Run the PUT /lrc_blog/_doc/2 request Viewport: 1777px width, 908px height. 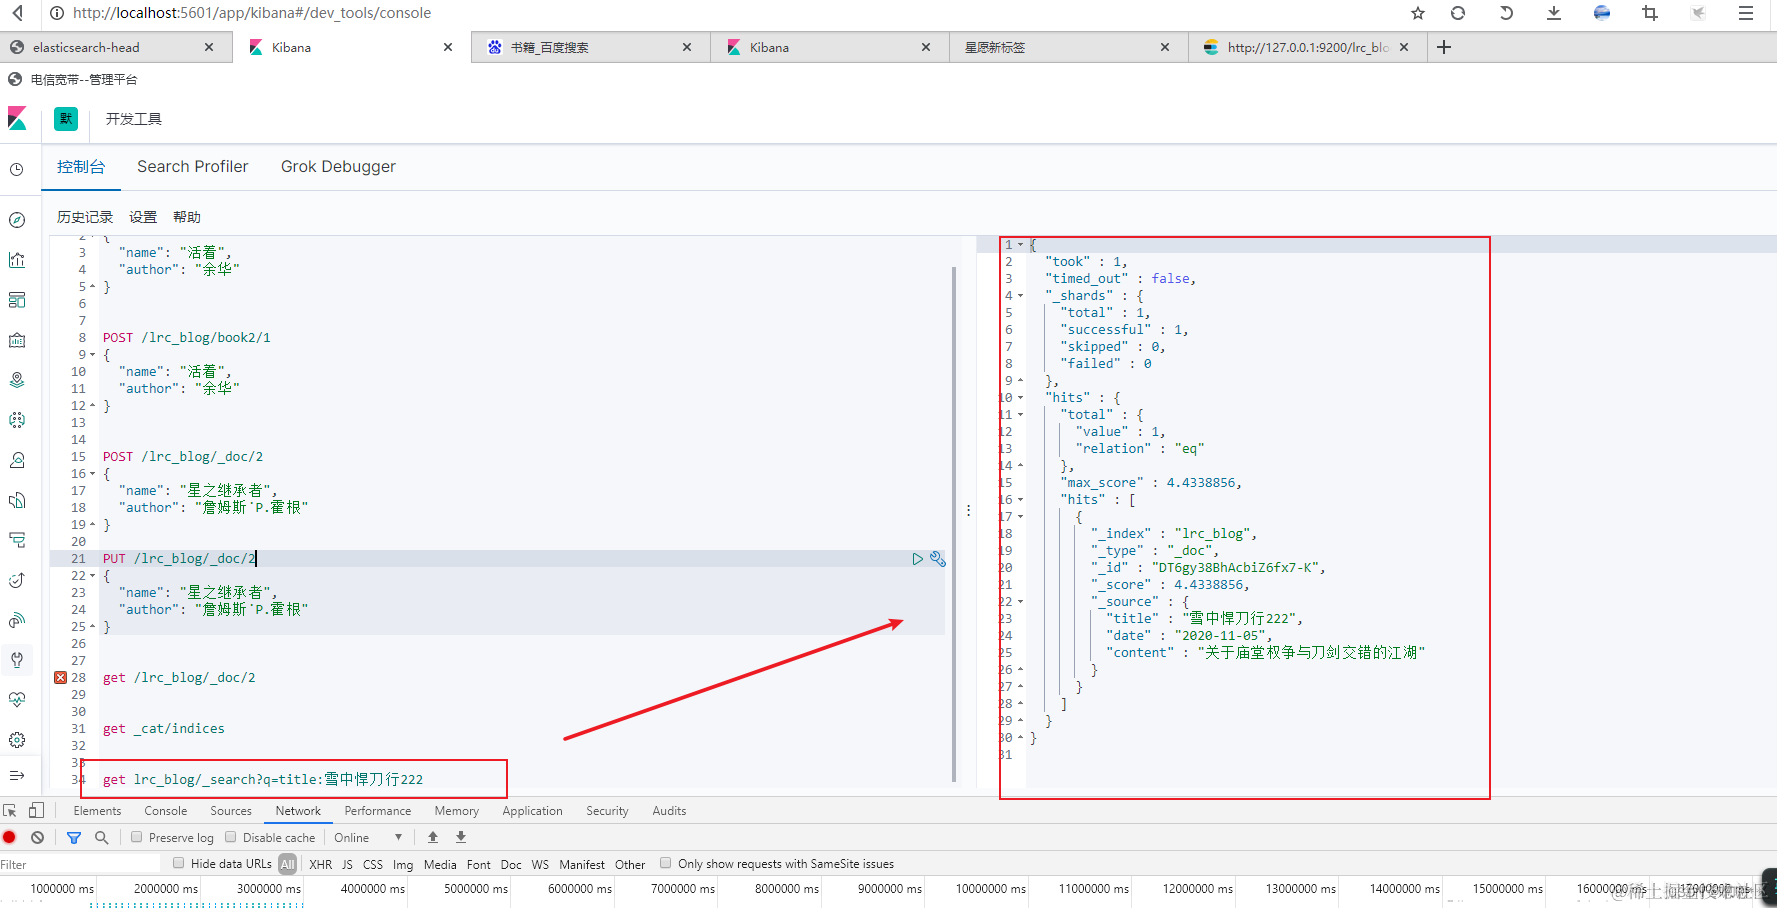[917, 559]
